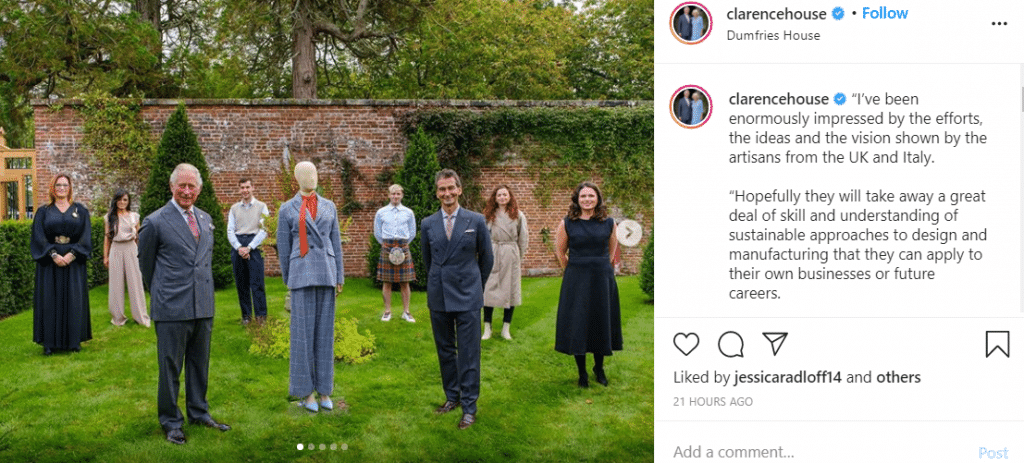This screenshot has height=463, width=1024.
Task: Go to next photo with arrow
Action: [x=629, y=233]
